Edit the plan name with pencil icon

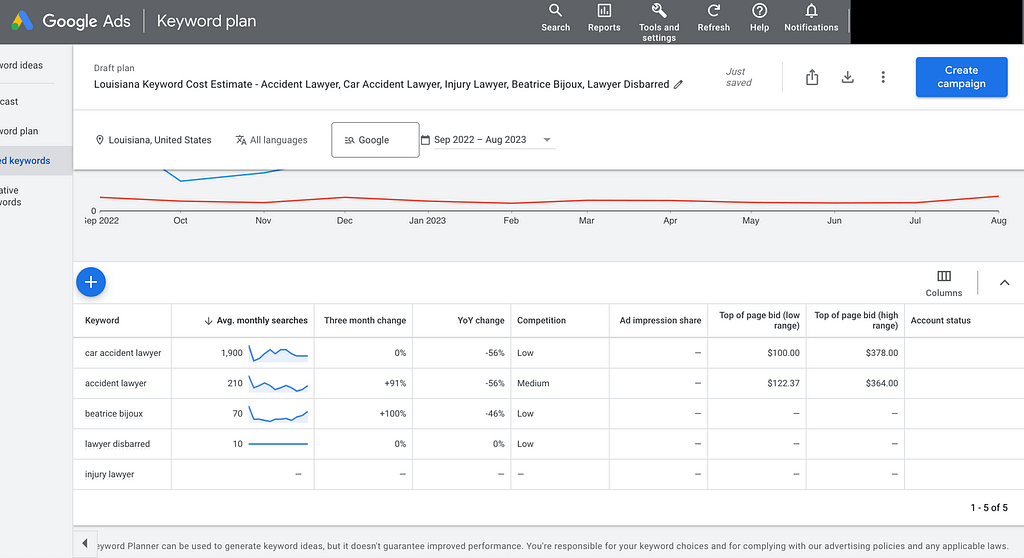[679, 84]
